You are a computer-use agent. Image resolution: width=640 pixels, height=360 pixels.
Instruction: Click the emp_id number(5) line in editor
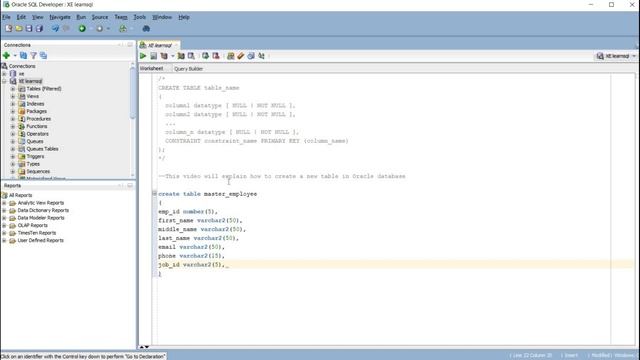(188, 211)
